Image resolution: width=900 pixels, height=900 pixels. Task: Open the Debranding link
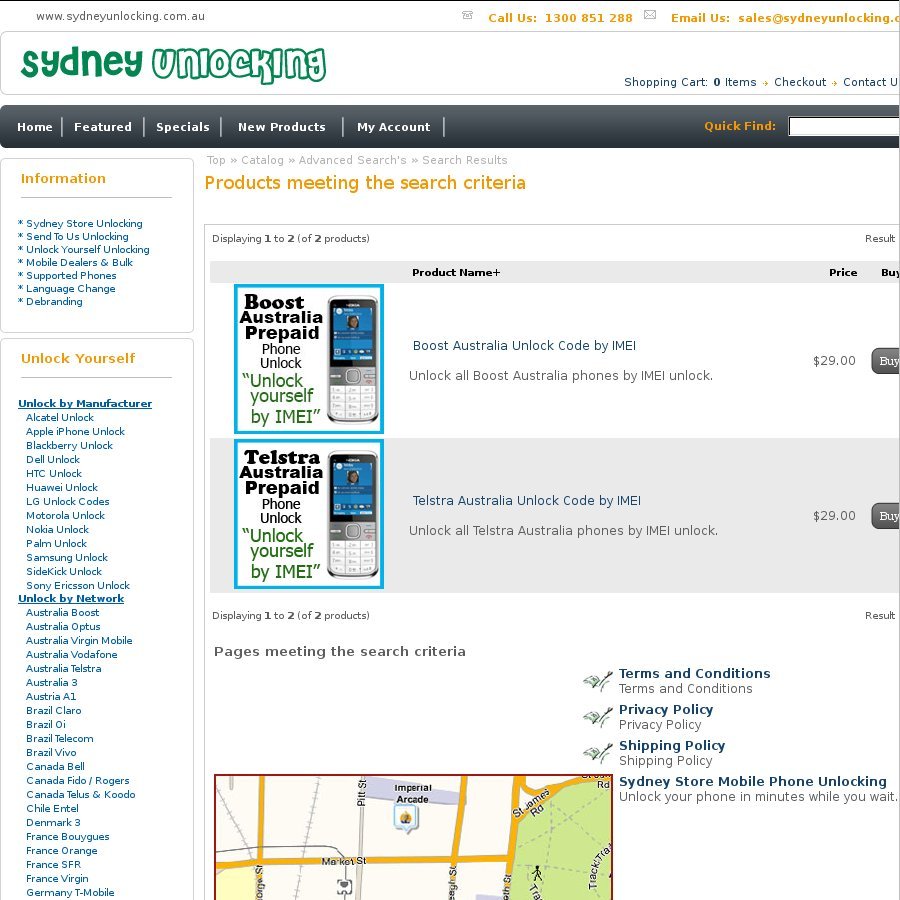54,302
